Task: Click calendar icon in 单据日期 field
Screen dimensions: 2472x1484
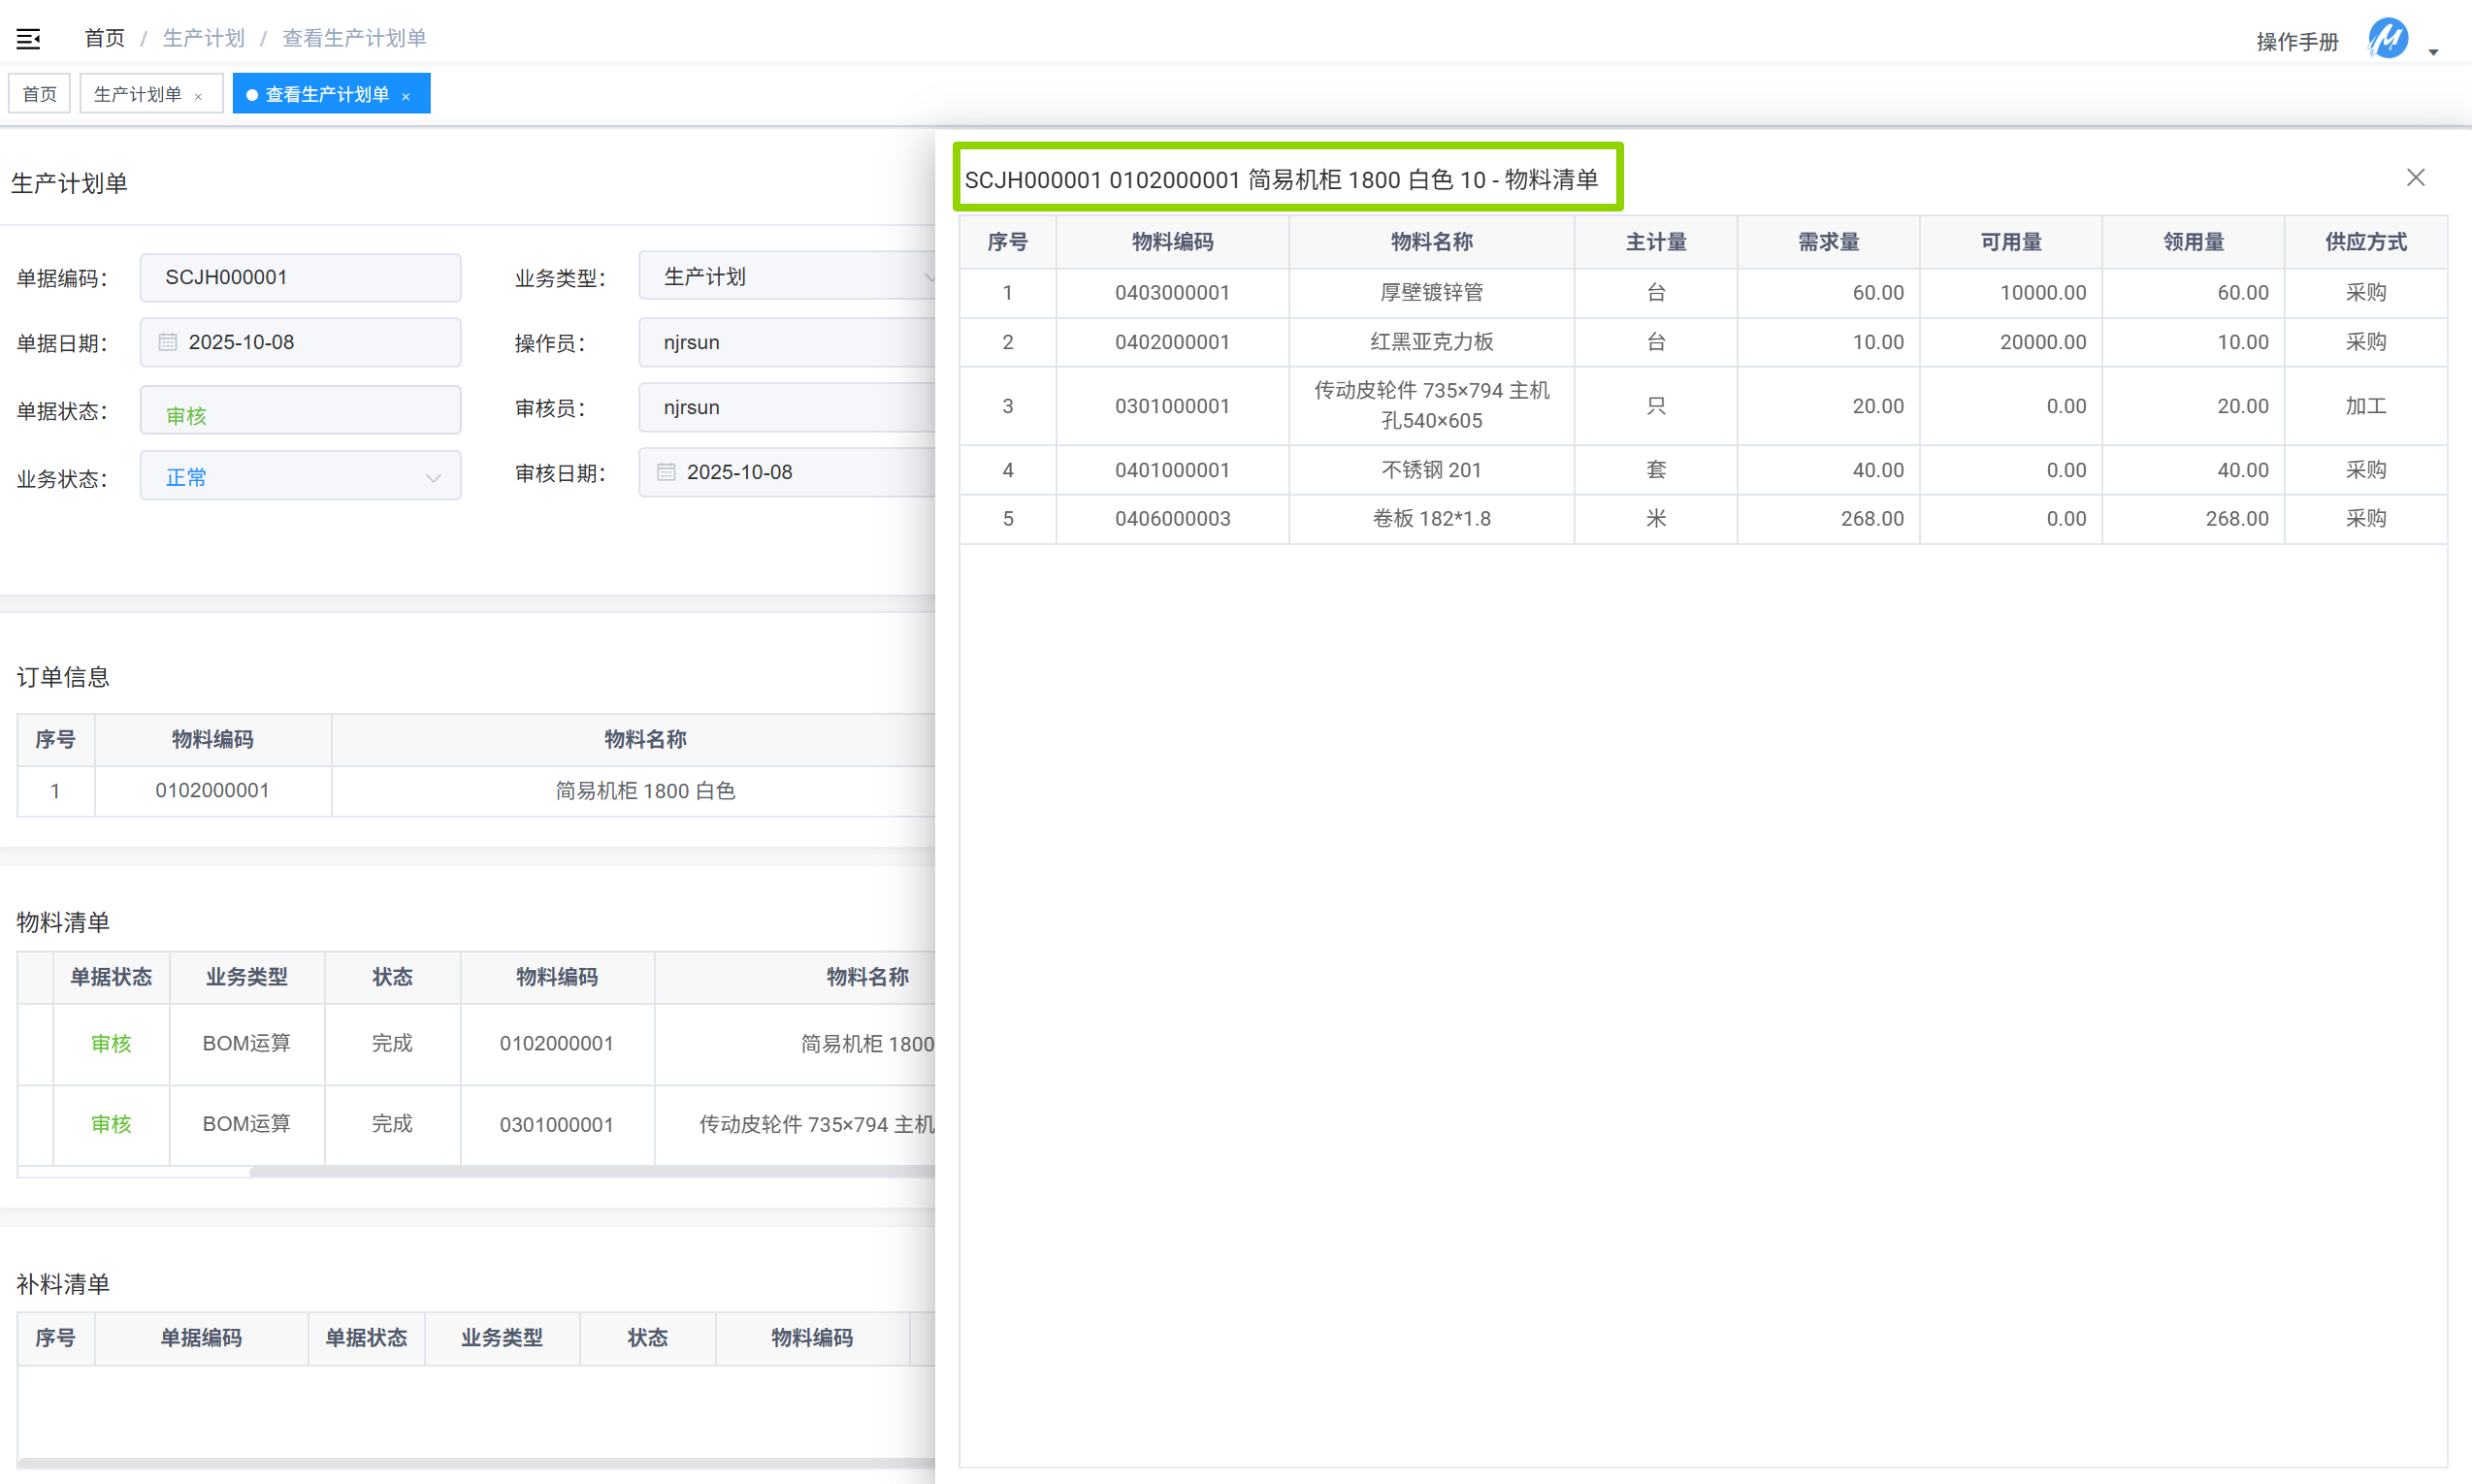Action: (x=168, y=342)
